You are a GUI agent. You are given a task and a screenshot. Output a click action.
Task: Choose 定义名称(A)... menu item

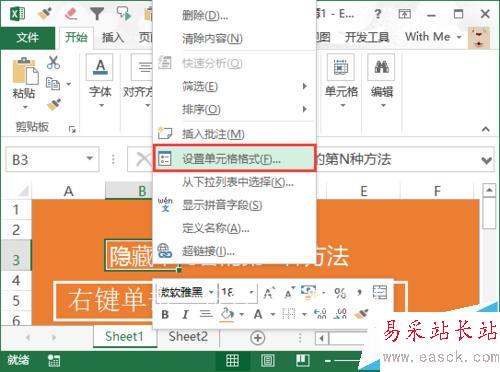point(234,228)
